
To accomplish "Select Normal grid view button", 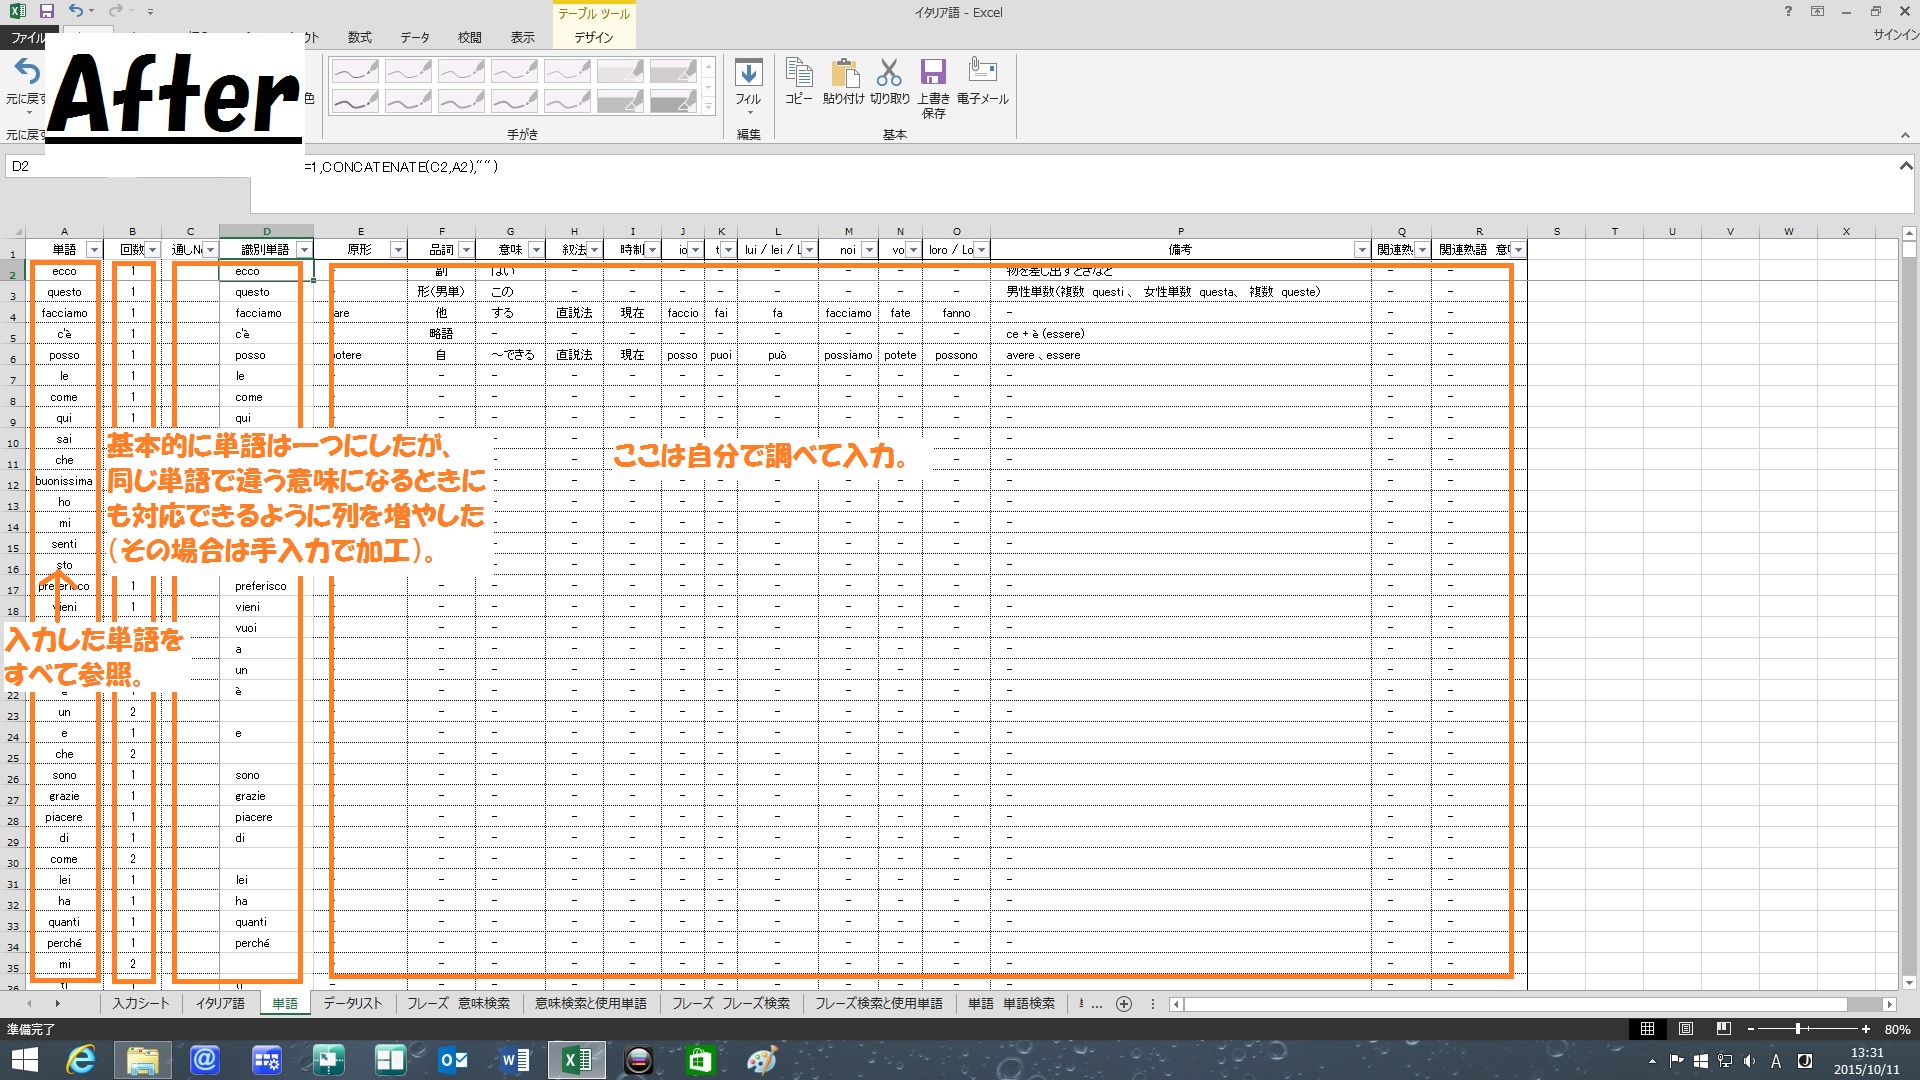I will coord(1647,1029).
